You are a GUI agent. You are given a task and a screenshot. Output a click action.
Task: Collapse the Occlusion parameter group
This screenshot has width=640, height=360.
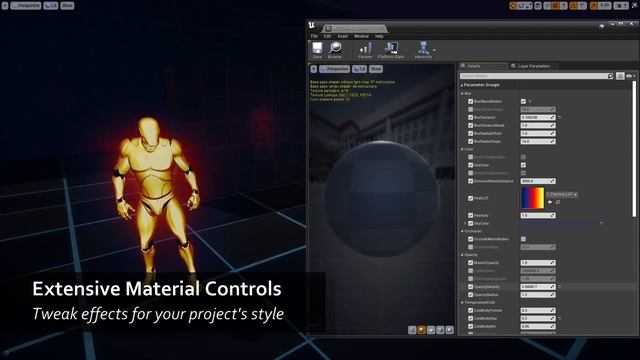pos(462,231)
